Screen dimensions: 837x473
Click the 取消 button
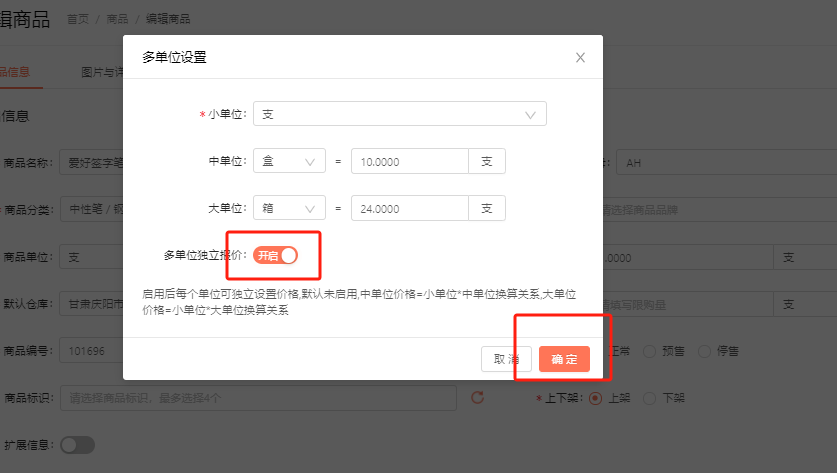[x=506, y=359]
